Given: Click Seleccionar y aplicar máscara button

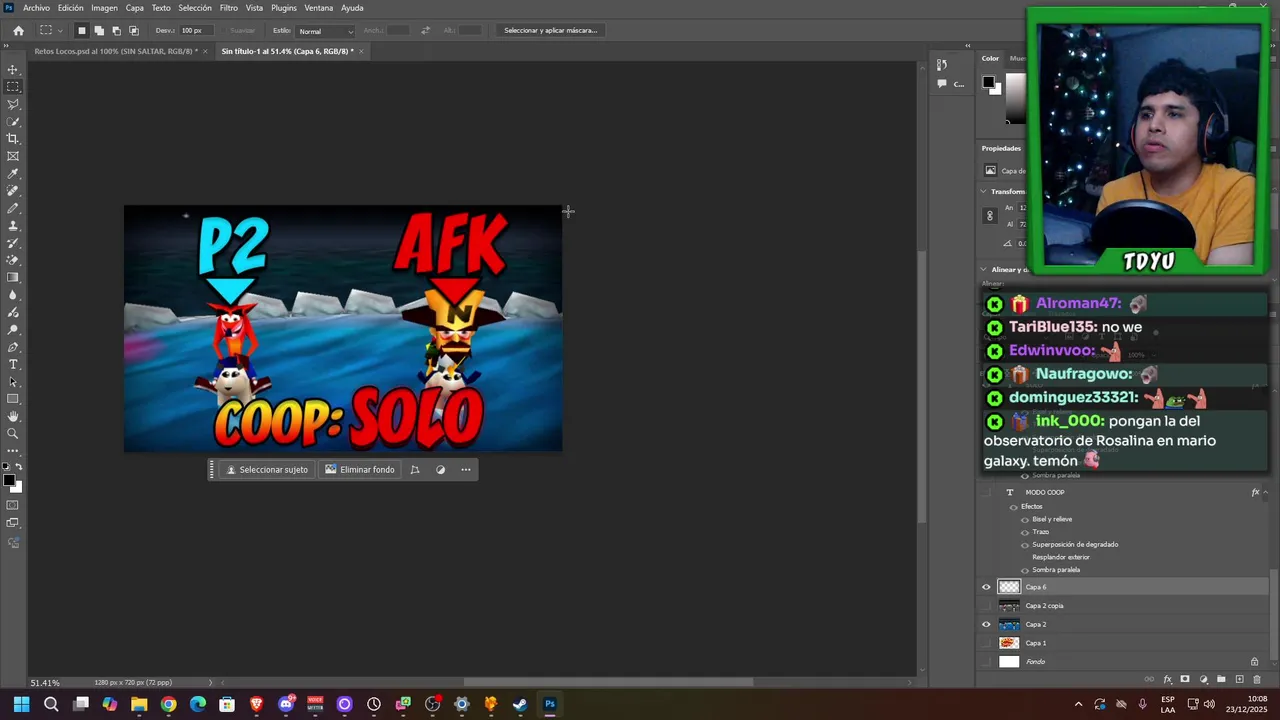Looking at the screenshot, I should tap(550, 31).
